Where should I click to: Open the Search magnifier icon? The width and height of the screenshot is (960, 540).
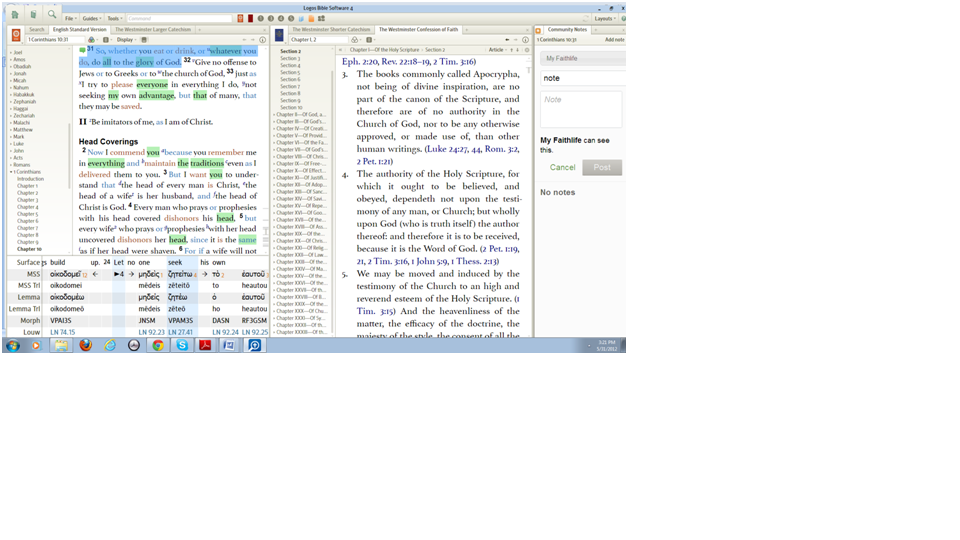[52, 15]
